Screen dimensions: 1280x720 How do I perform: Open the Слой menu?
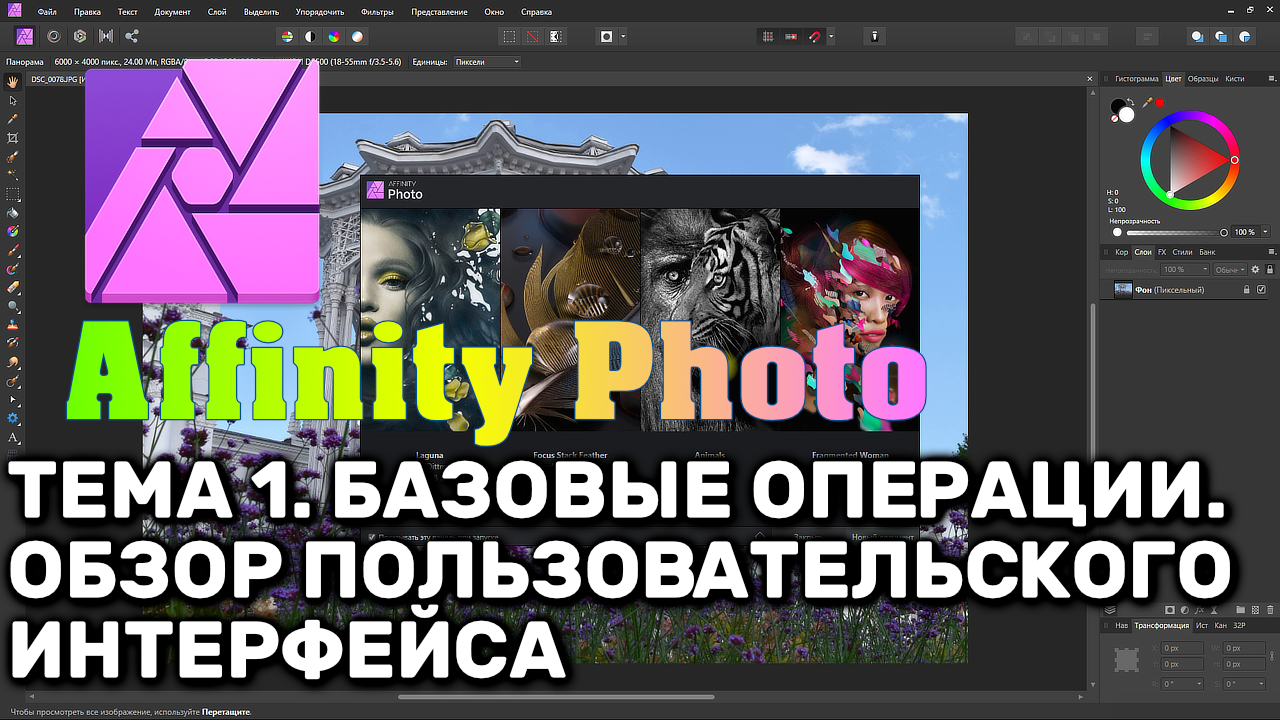(x=216, y=12)
